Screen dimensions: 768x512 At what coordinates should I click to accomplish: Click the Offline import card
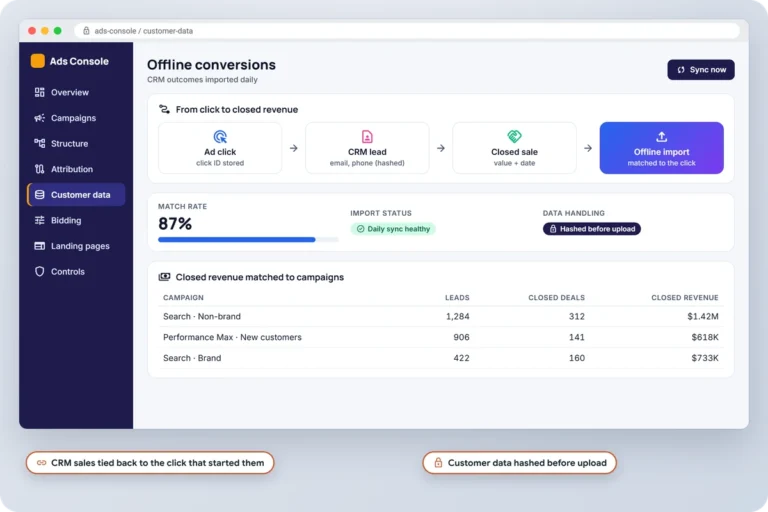[661, 148]
